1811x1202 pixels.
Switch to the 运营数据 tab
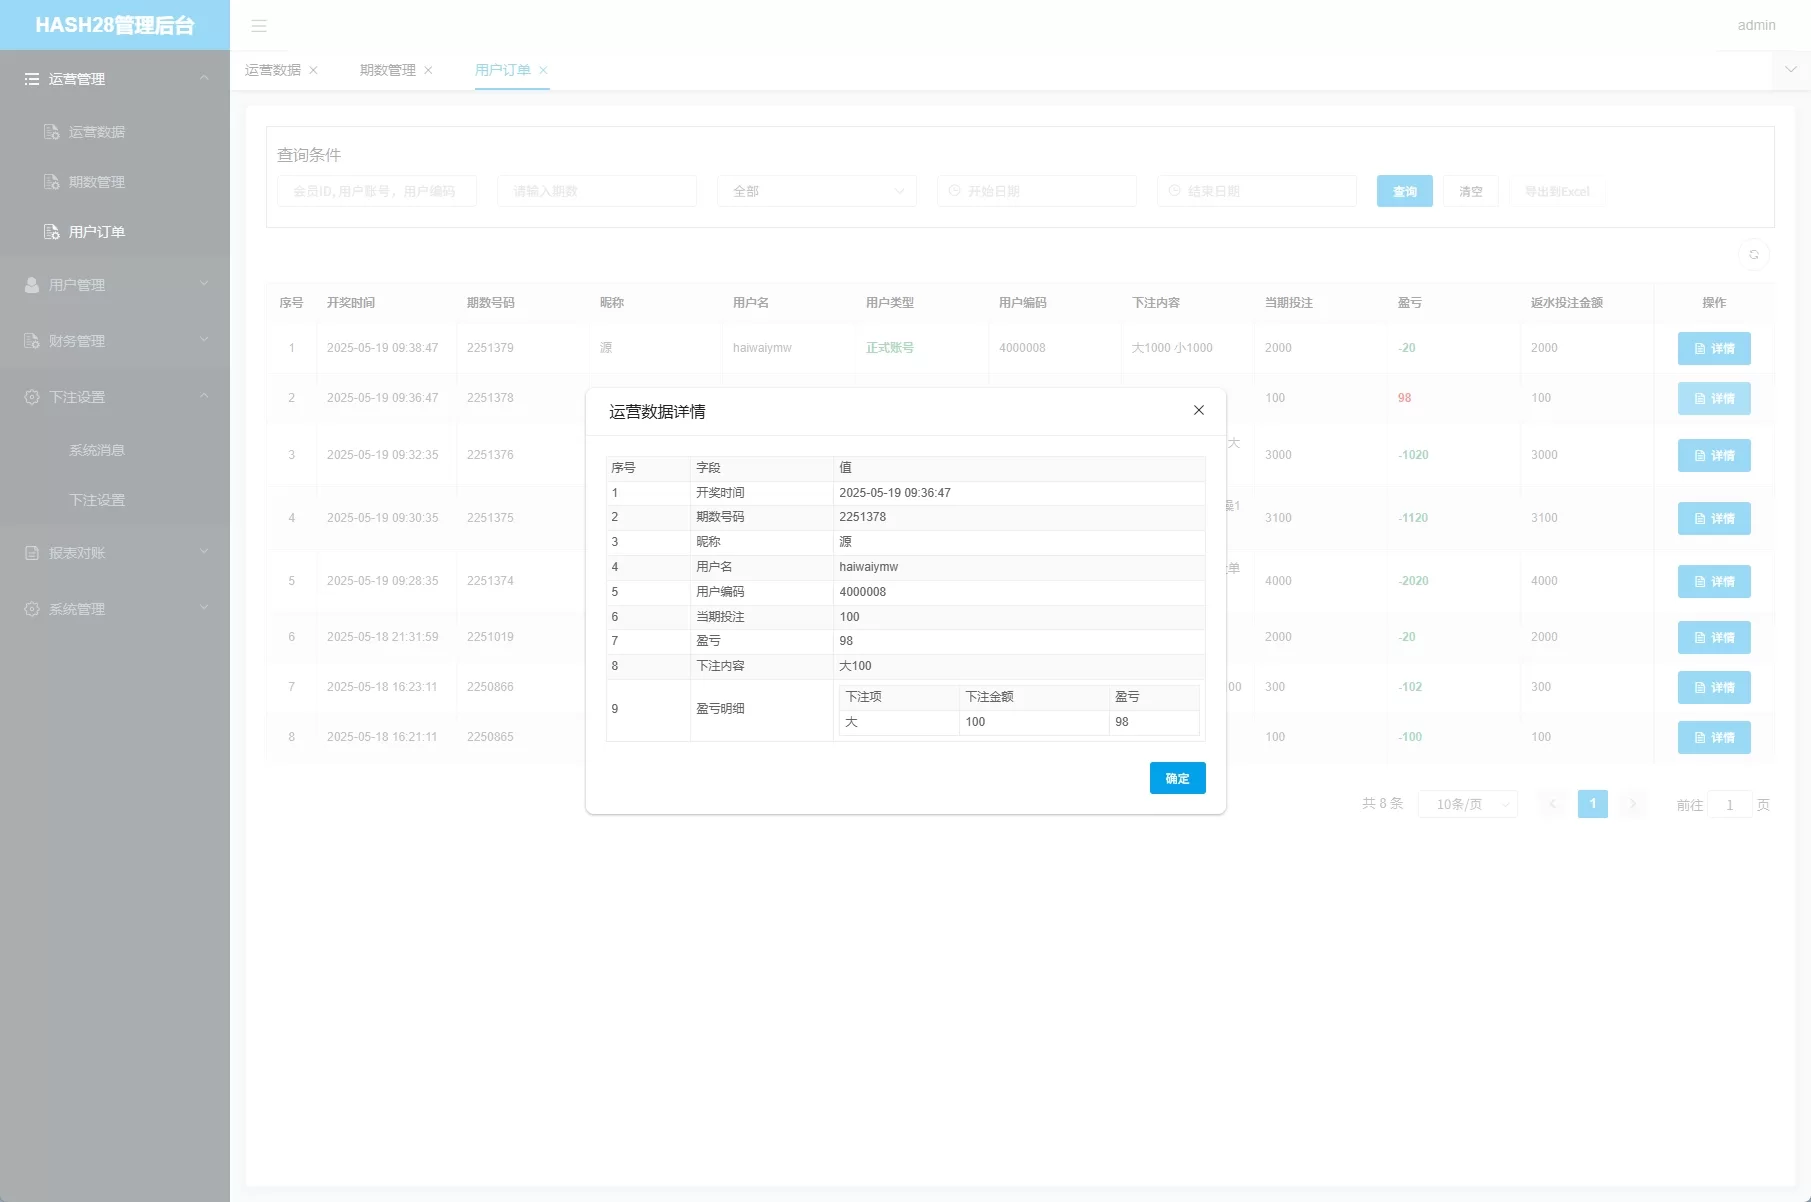(273, 70)
